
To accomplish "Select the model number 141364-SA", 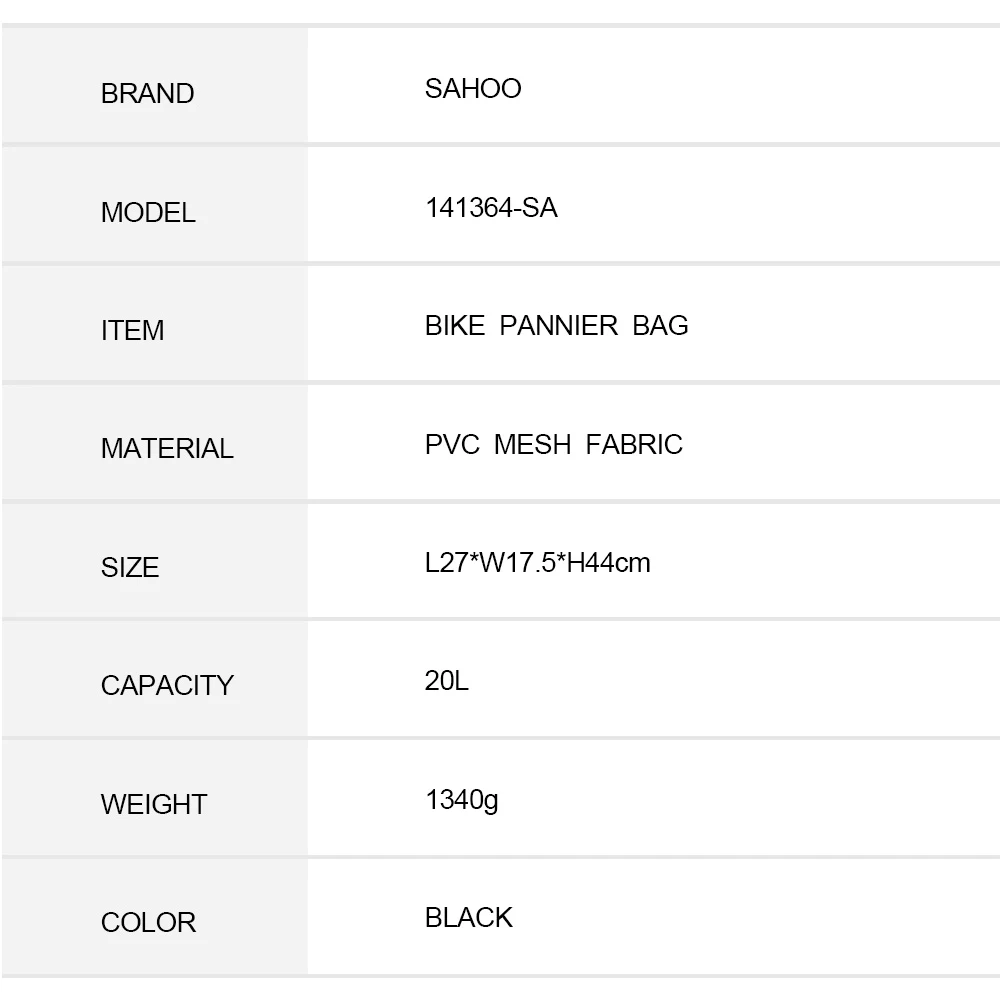I will (491, 207).
